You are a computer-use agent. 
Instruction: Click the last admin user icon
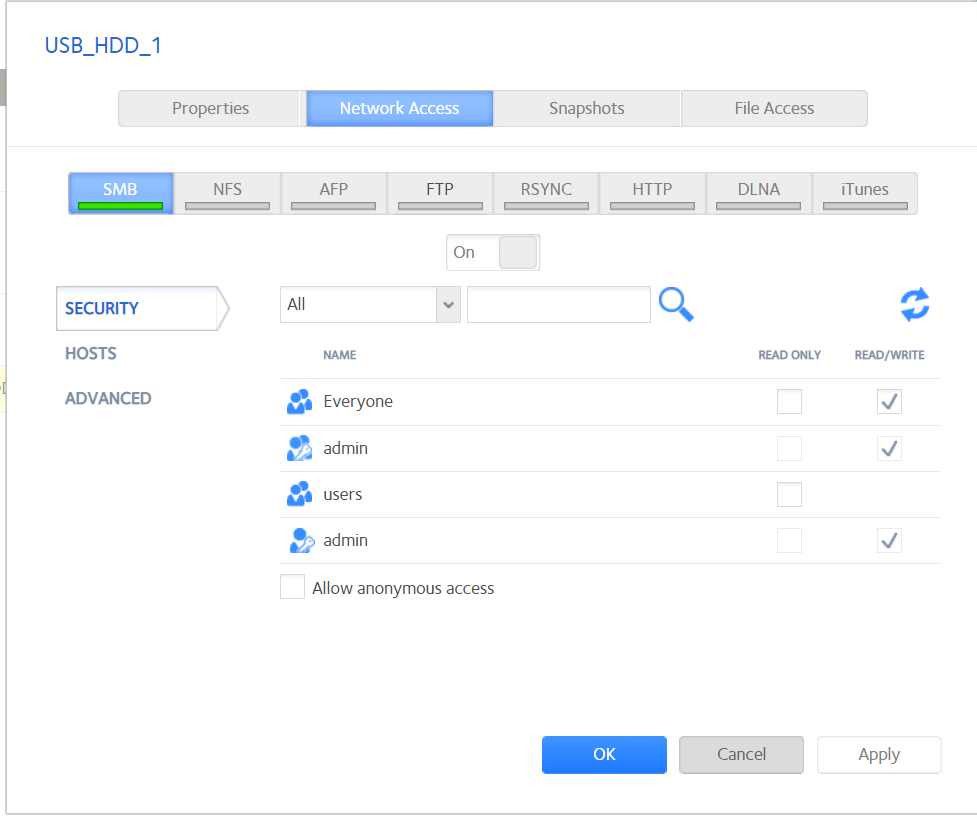(x=299, y=541)
